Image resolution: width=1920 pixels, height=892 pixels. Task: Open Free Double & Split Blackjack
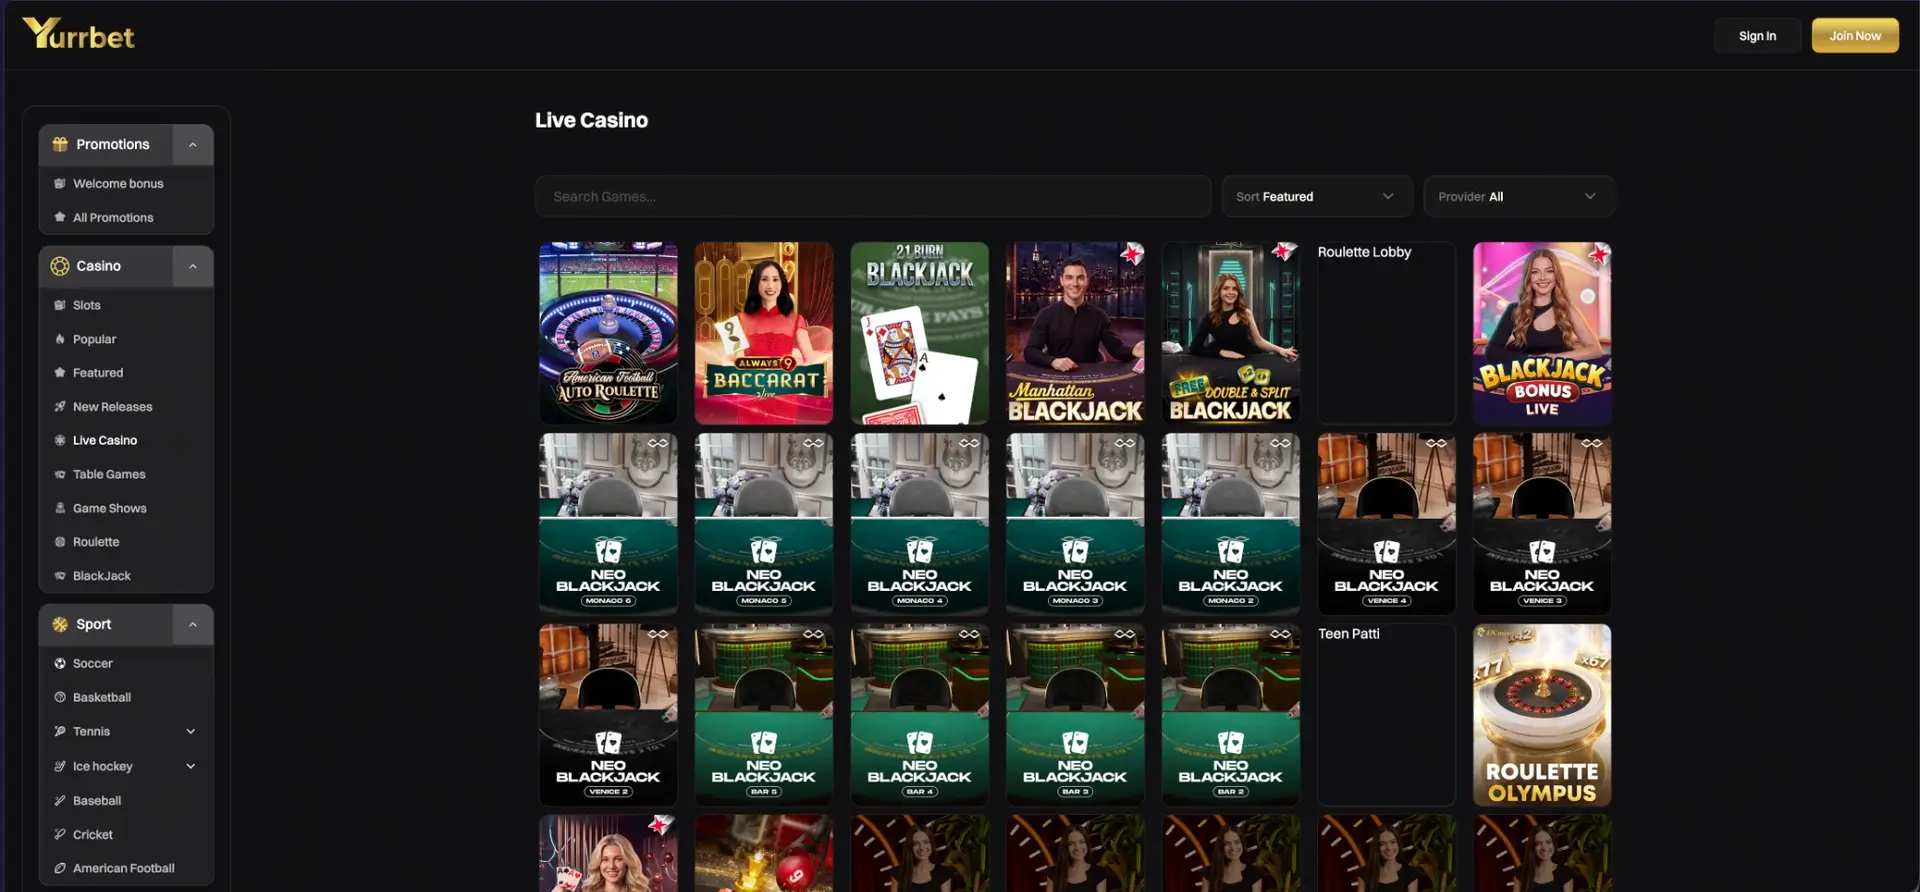pos(1231,333)
